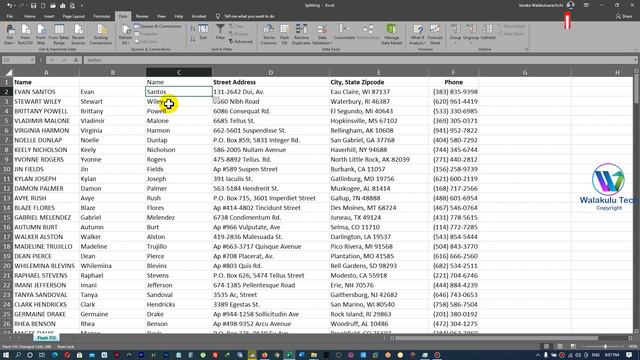Open Data Validation
640x360 pixels.
322,34
